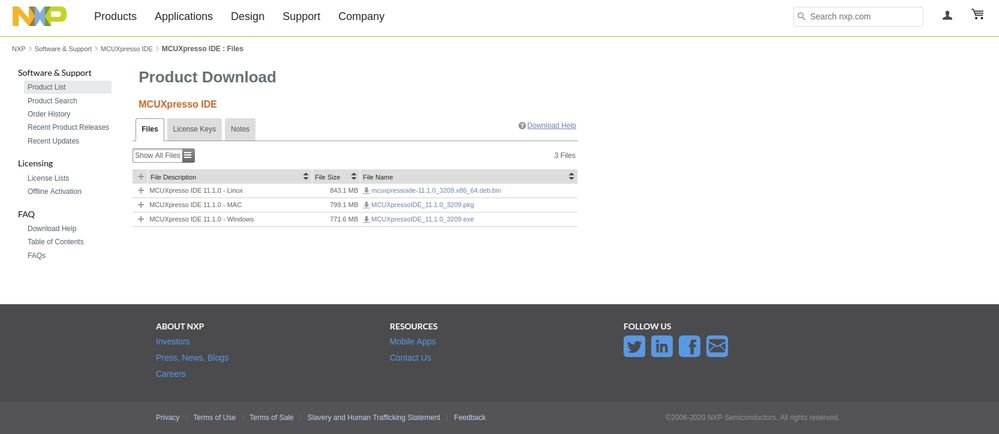Image resolution: width=999 pixels, height=434 pixels.
Task: Open Slavery and Human Trafficking Statement link
Action: (x=373, y=417)
